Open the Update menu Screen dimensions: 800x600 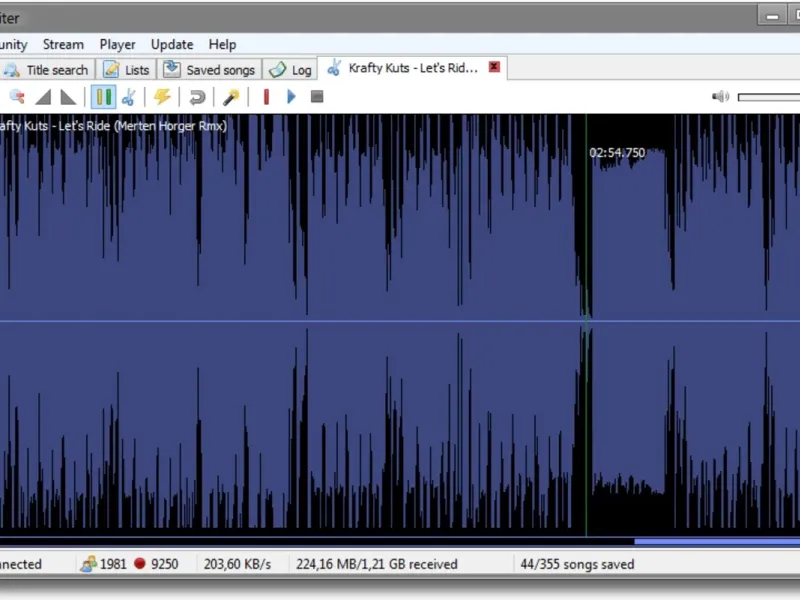(172, 44)
